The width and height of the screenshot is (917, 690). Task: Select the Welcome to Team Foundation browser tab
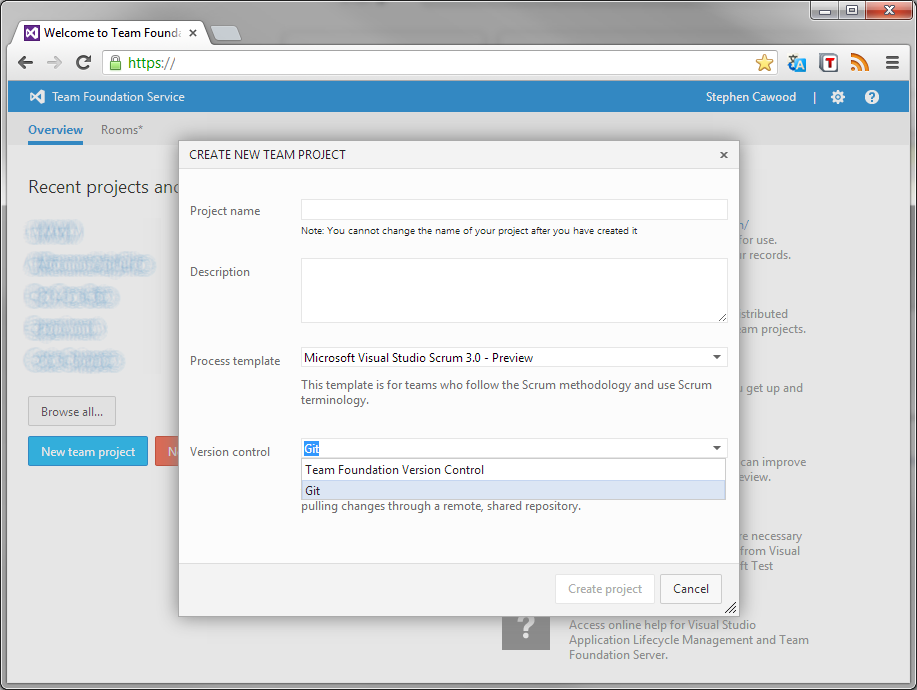click(111, 33)
